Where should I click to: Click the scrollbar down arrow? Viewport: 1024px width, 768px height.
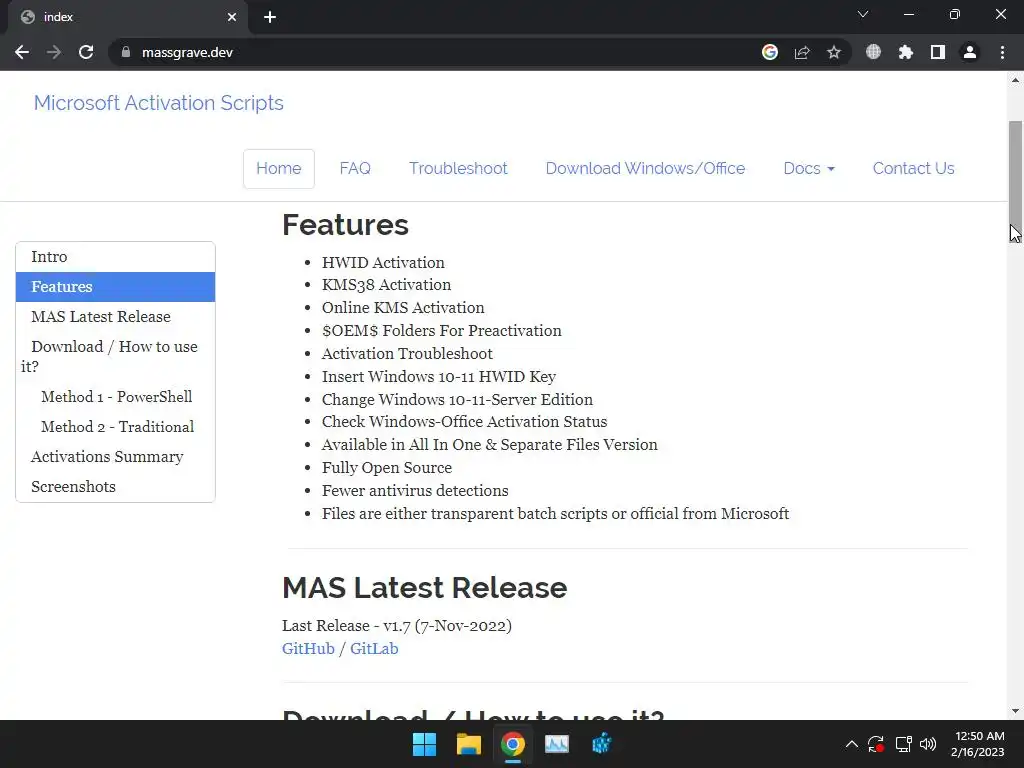tap(1015, 711)
